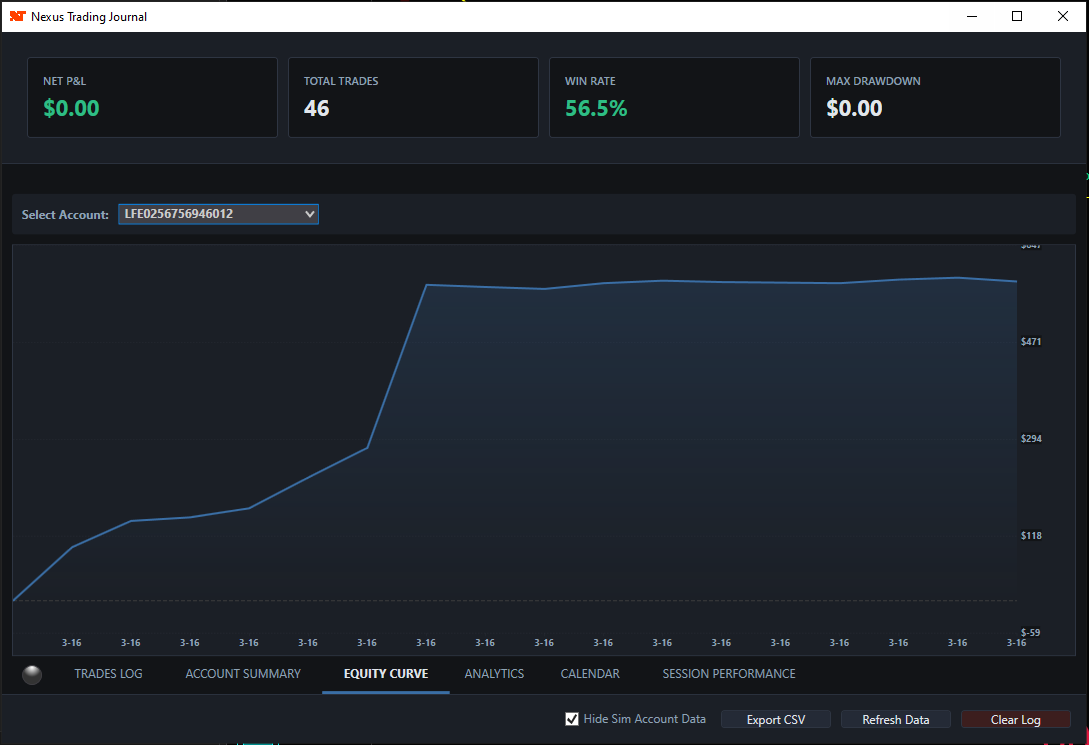Image resolution: width=1089 pixels, height=745 pixels.
Task: Select the WIN RATE stat card
Action: [x=674, y=97]
